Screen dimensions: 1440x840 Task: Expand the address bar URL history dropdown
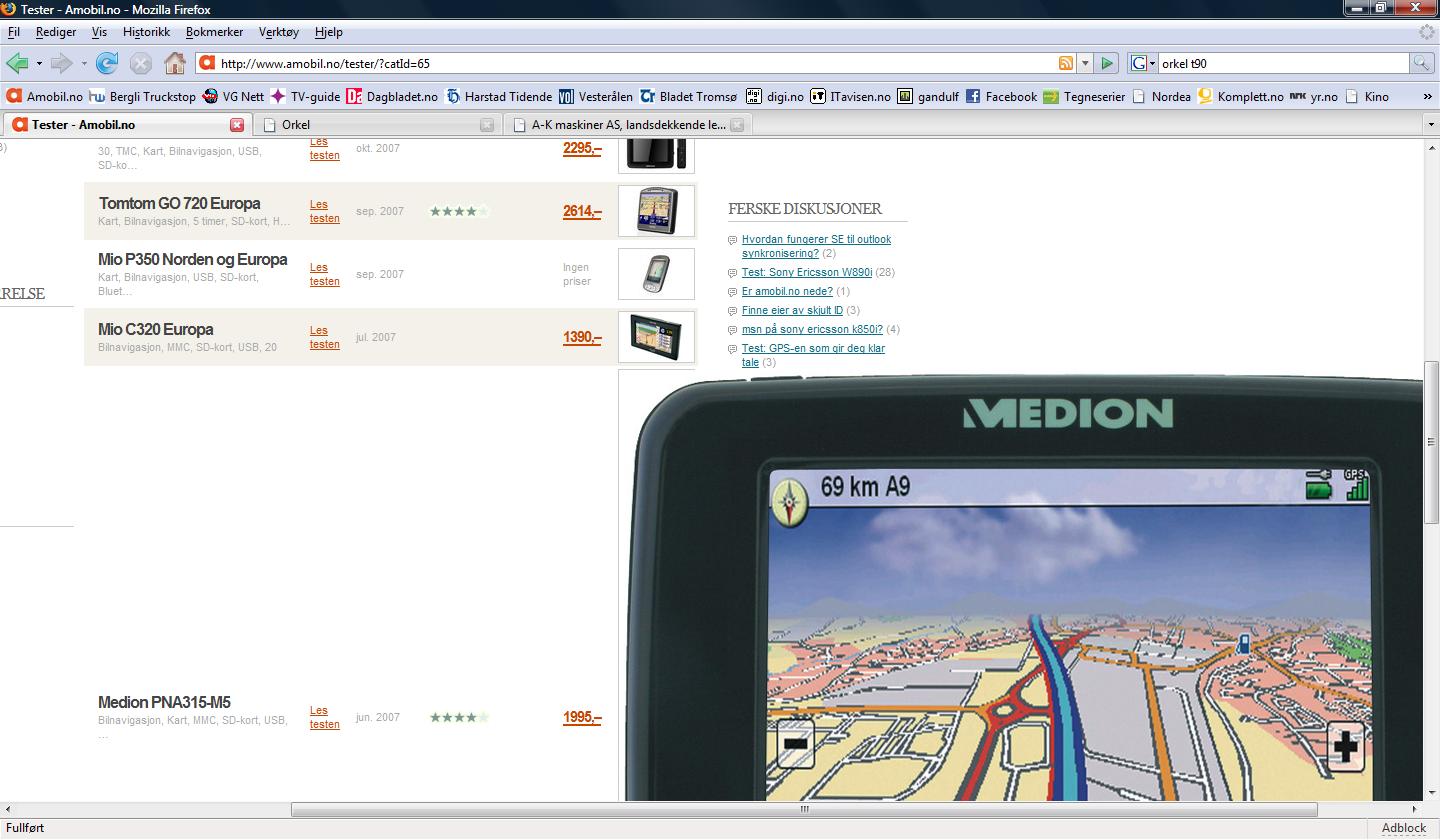coord(1085,63)
